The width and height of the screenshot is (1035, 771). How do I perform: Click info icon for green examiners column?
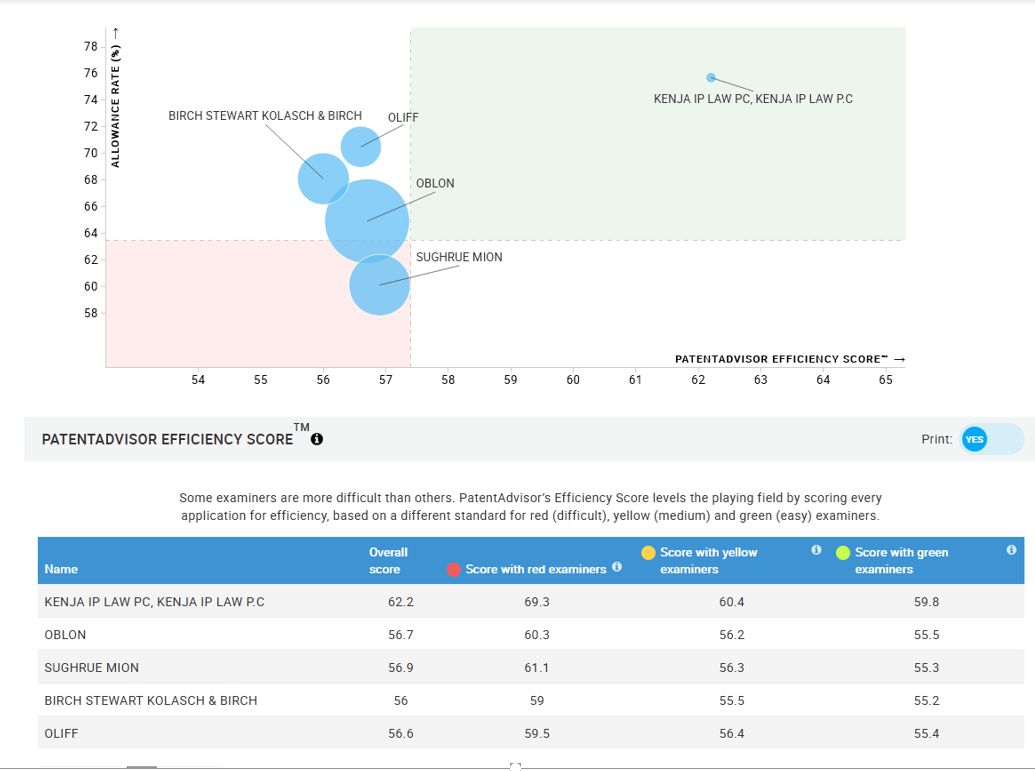coord(1011,551)
